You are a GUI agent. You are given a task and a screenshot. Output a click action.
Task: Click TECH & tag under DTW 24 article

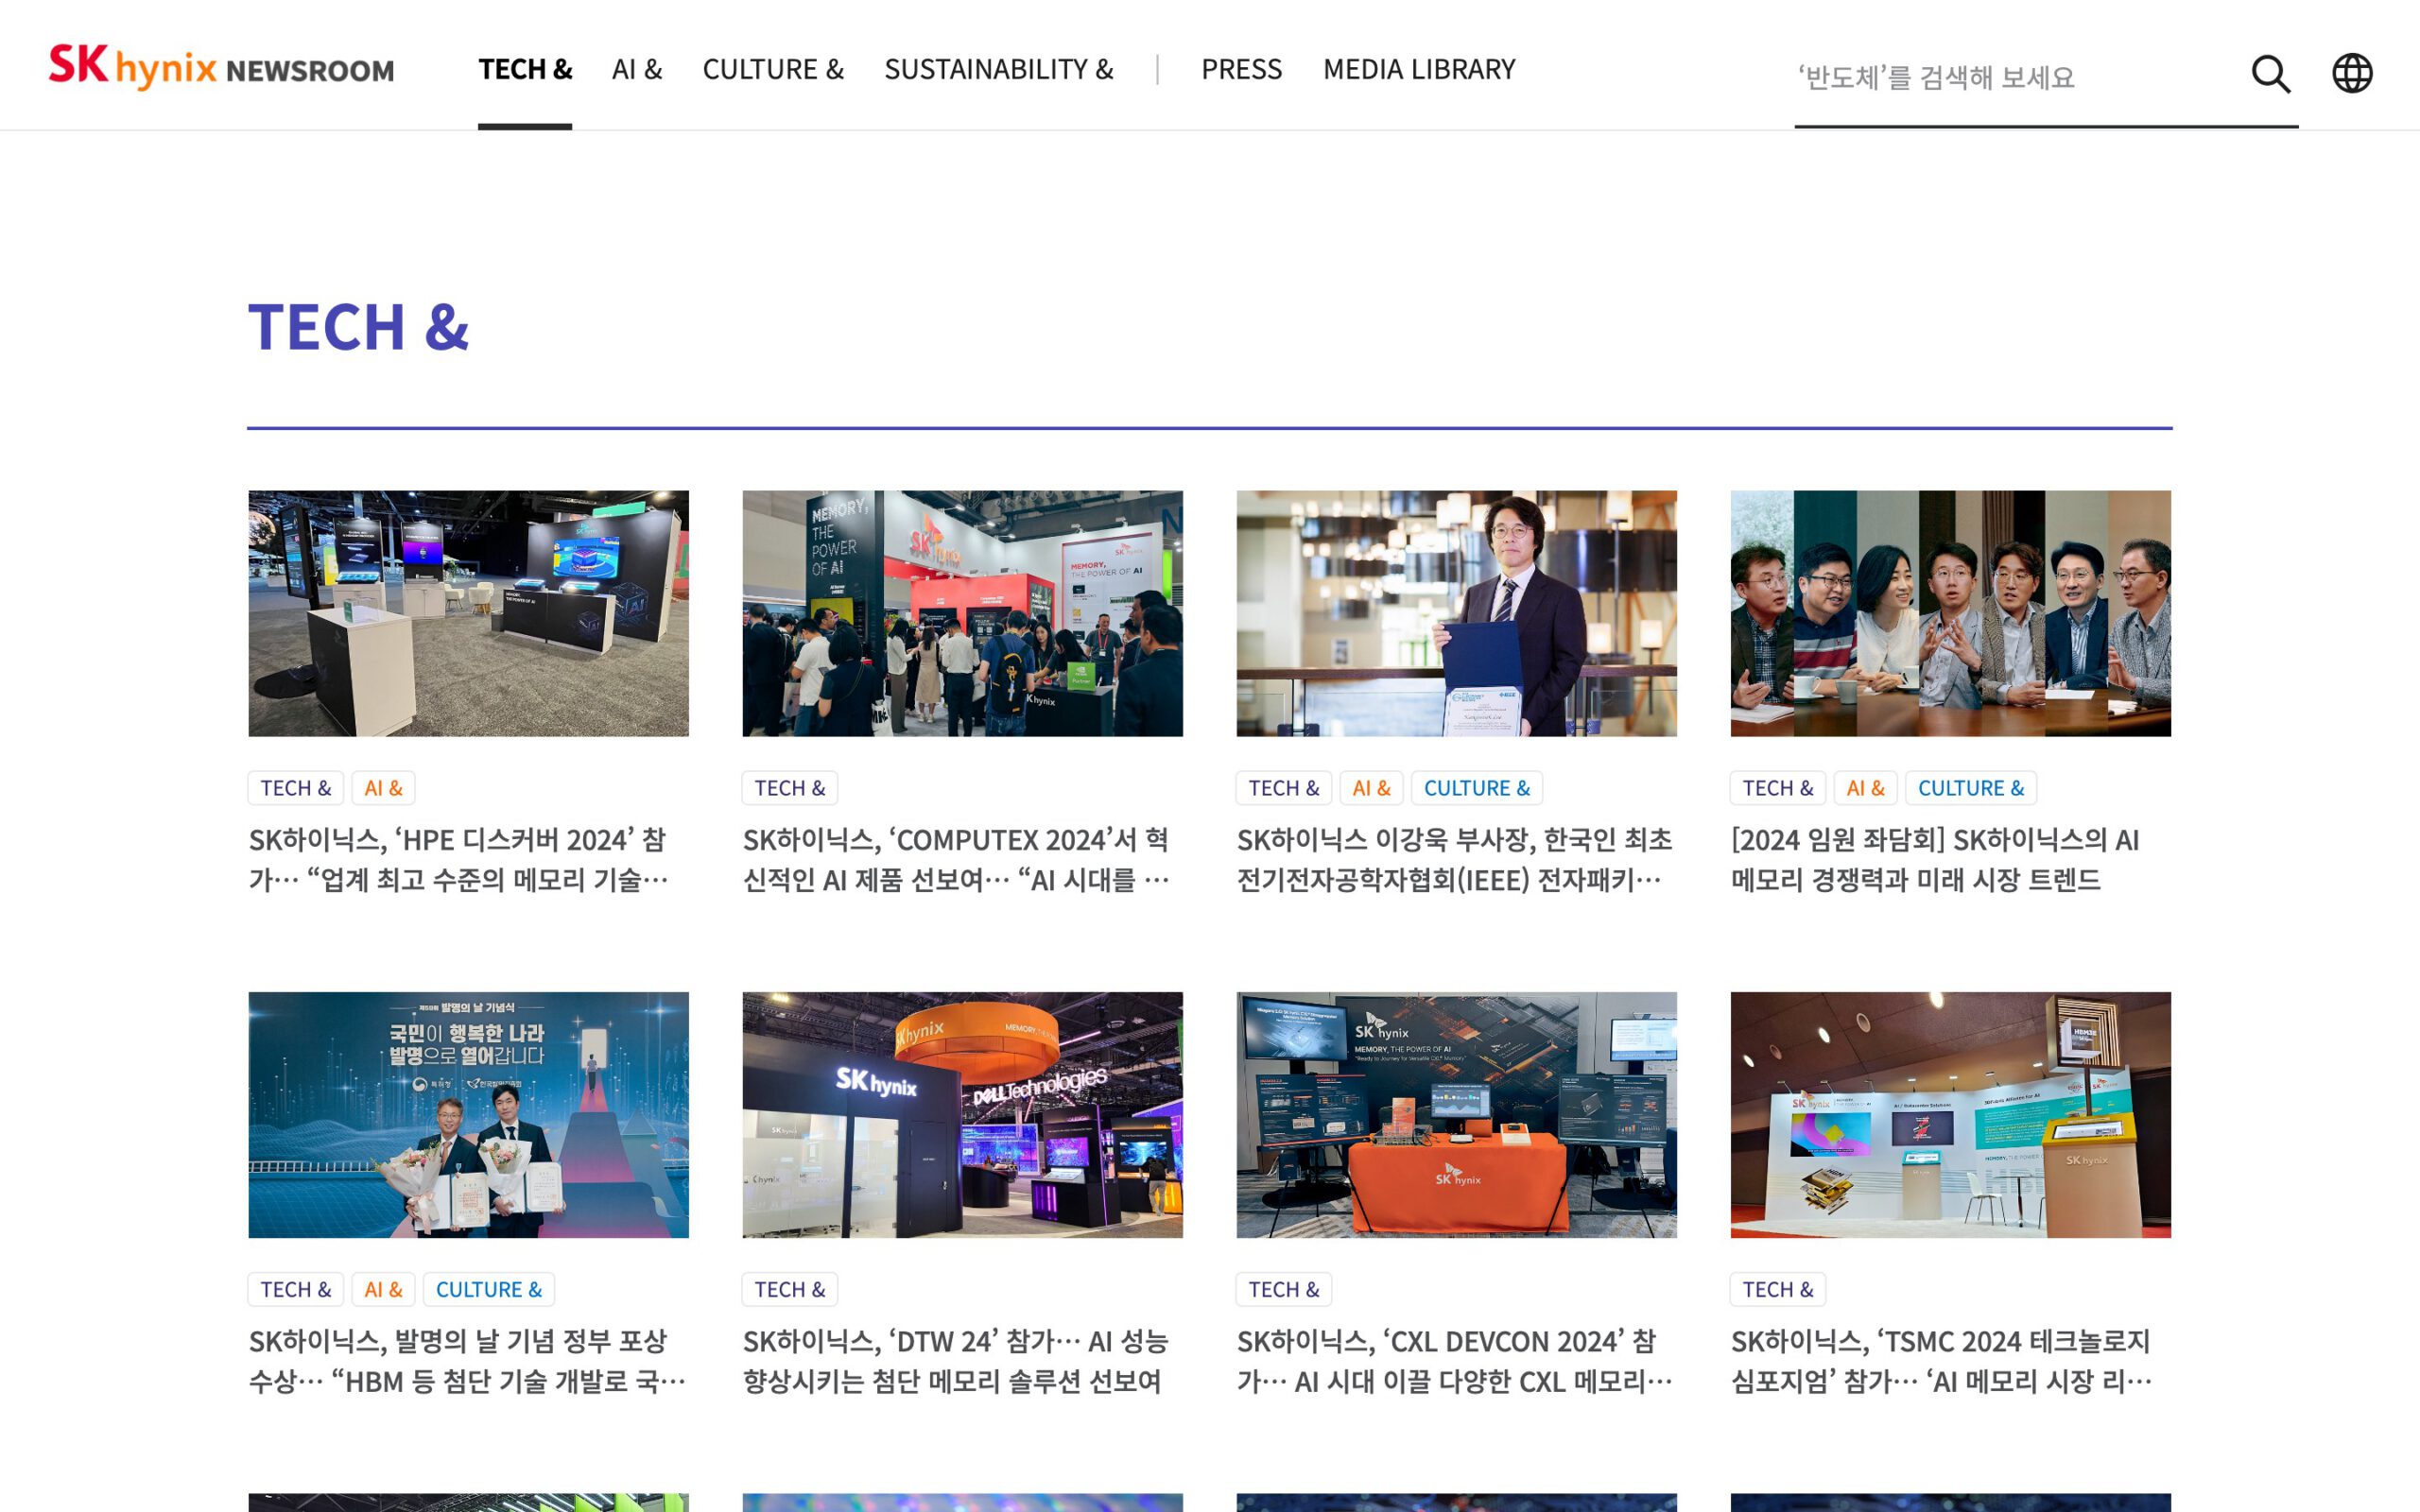point(789,1289)
